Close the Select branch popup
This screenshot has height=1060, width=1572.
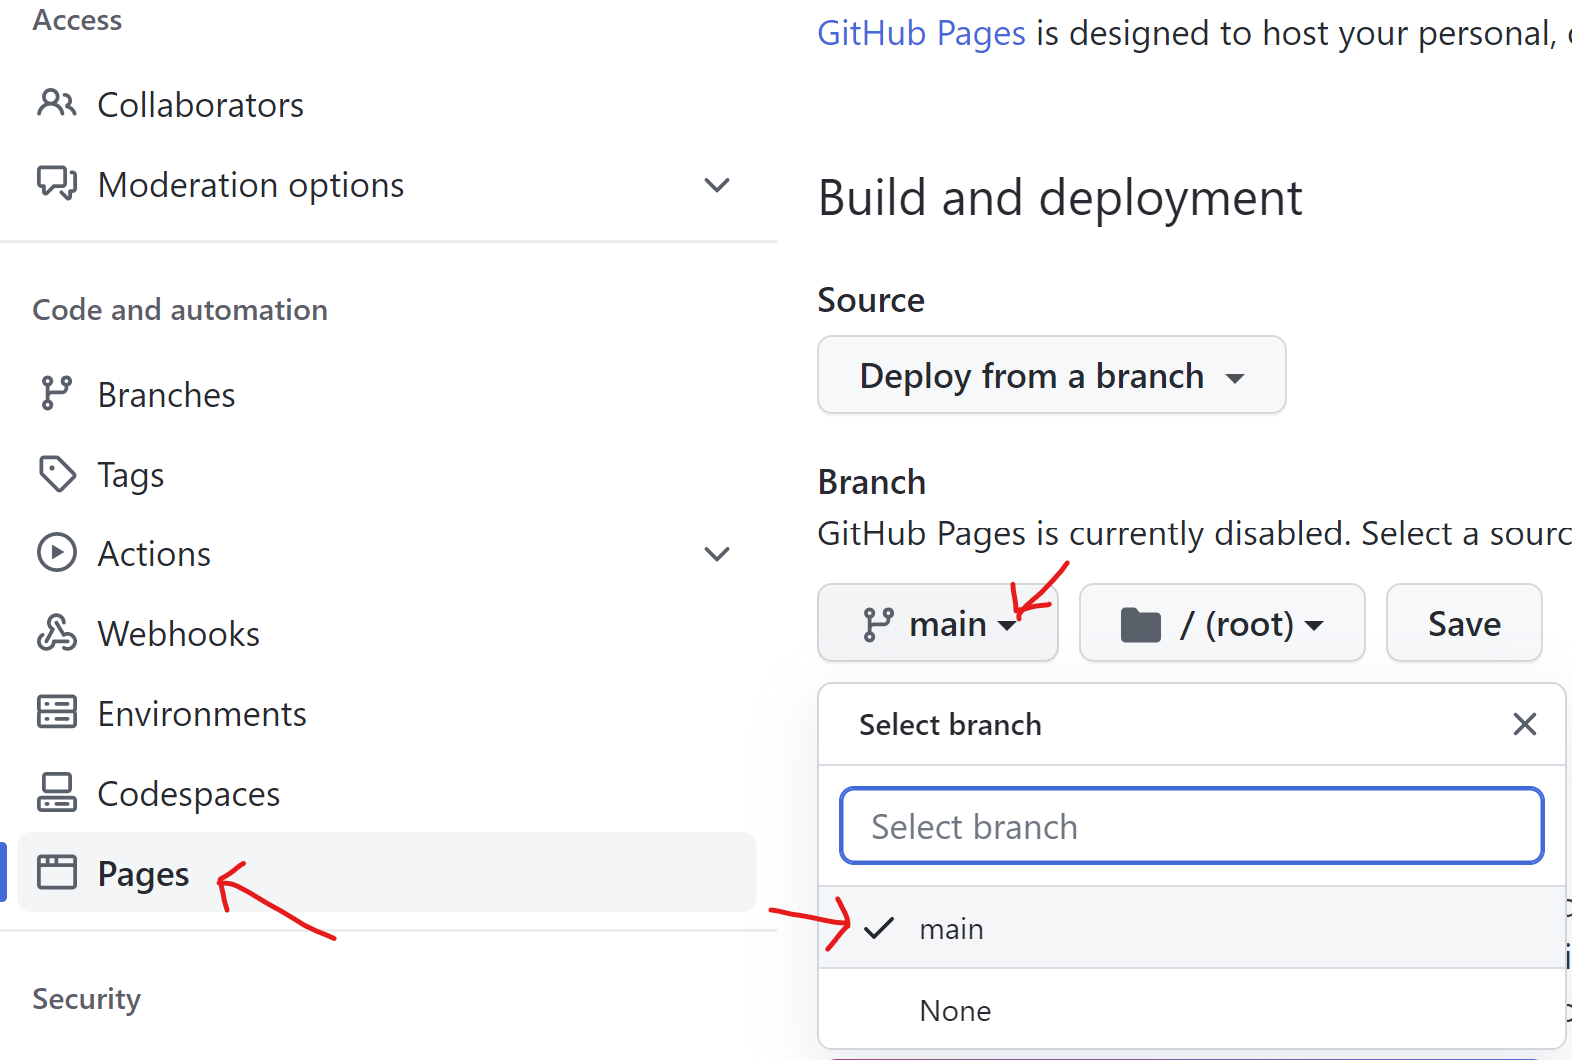[1524, 724]
